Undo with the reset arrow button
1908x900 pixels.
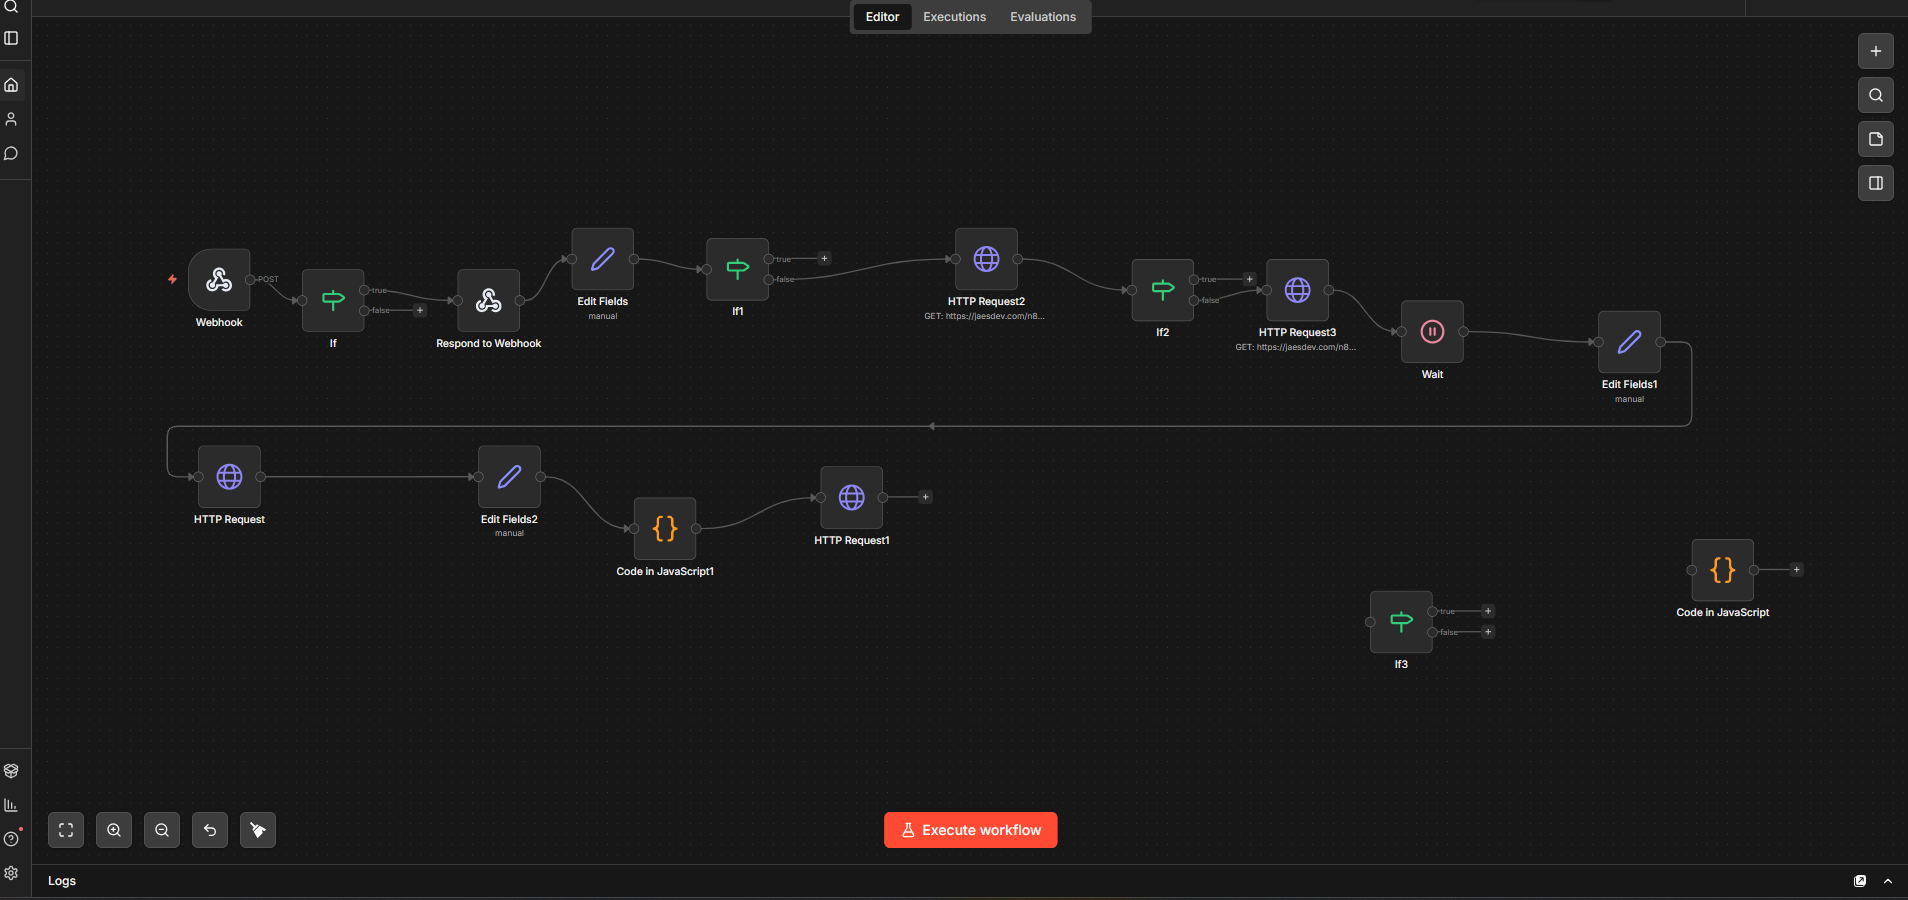[210, 830]
